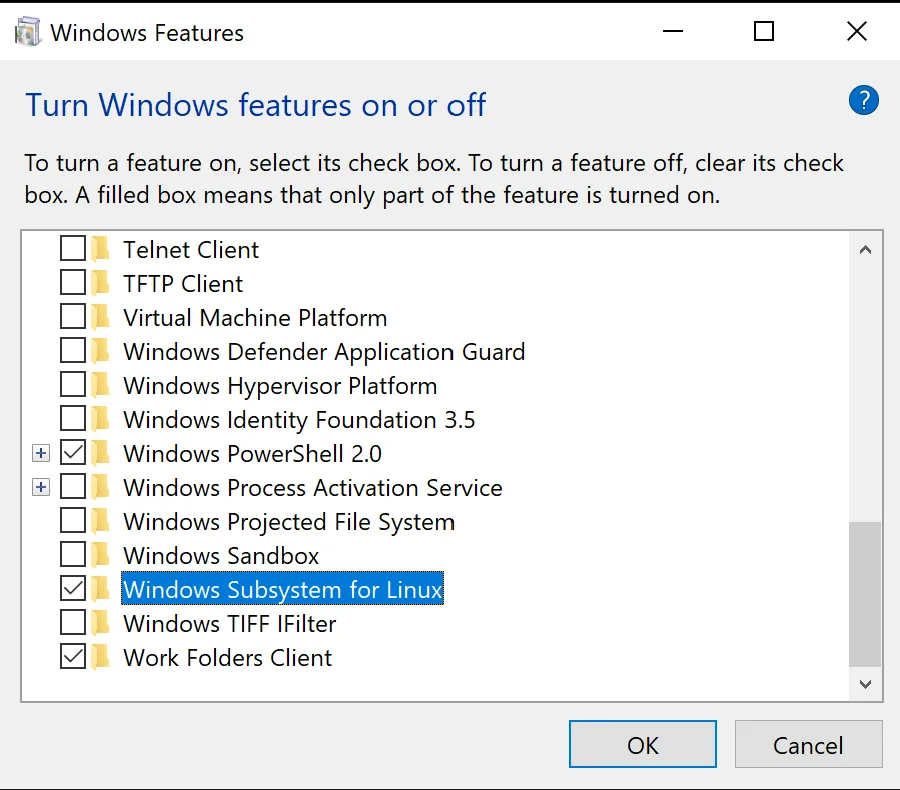Click the Windows Subsystem for Linux folder icon

(x=100, y=589)
